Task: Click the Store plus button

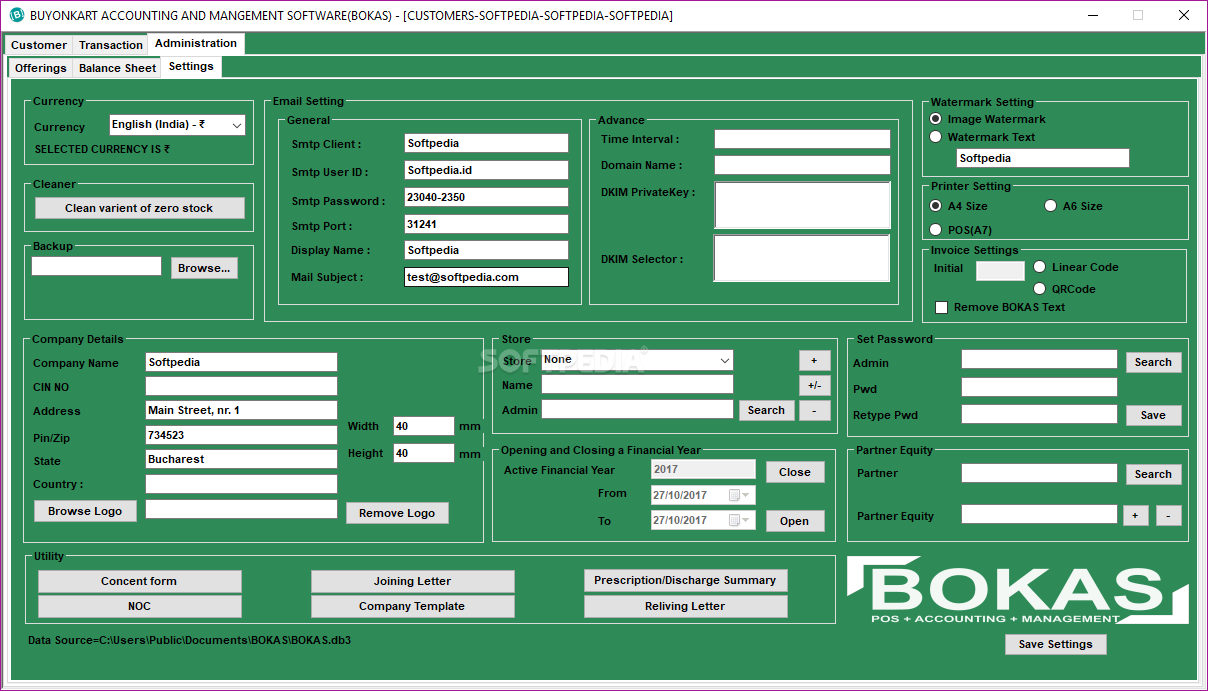Action: (x=814, y=360)
